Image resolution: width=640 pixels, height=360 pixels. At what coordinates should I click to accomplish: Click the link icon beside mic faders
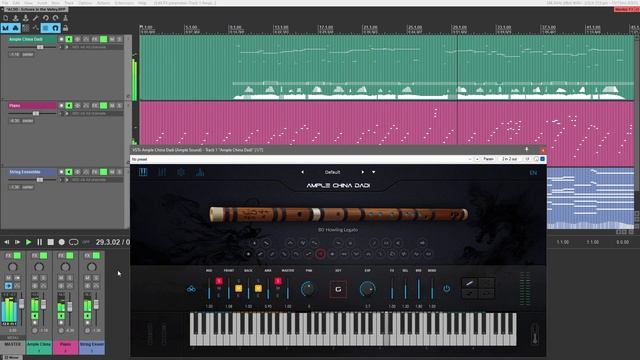[x=191, y=289]
